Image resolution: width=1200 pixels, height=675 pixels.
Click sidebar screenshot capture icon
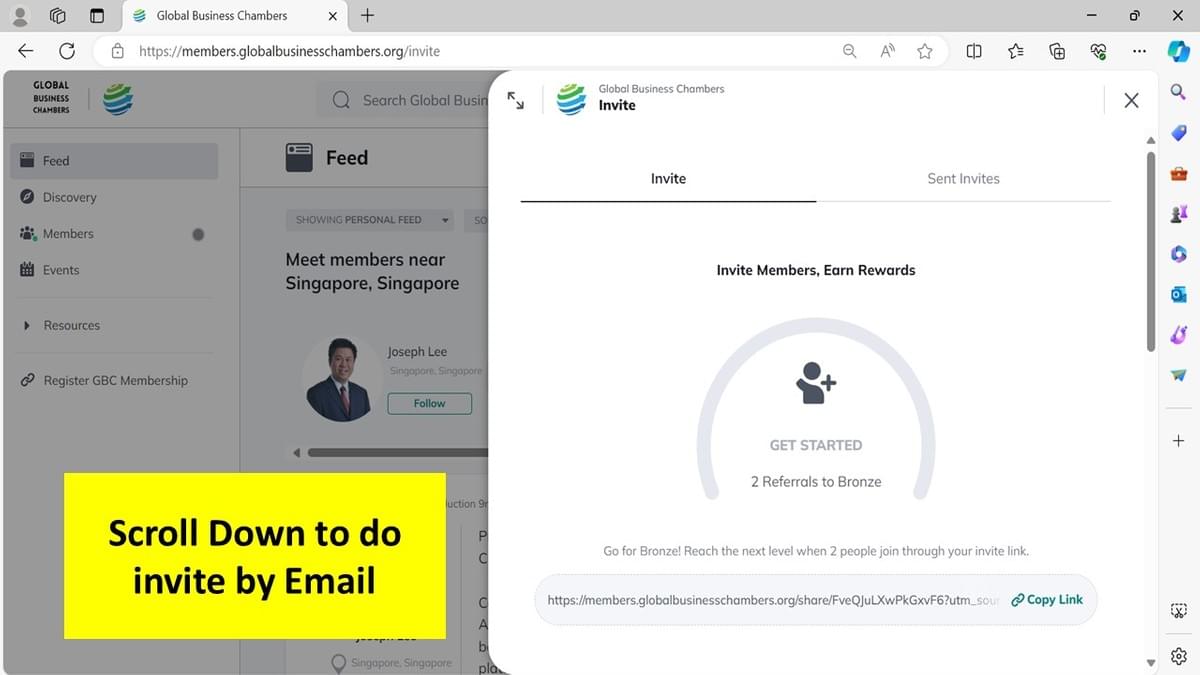1178,611
